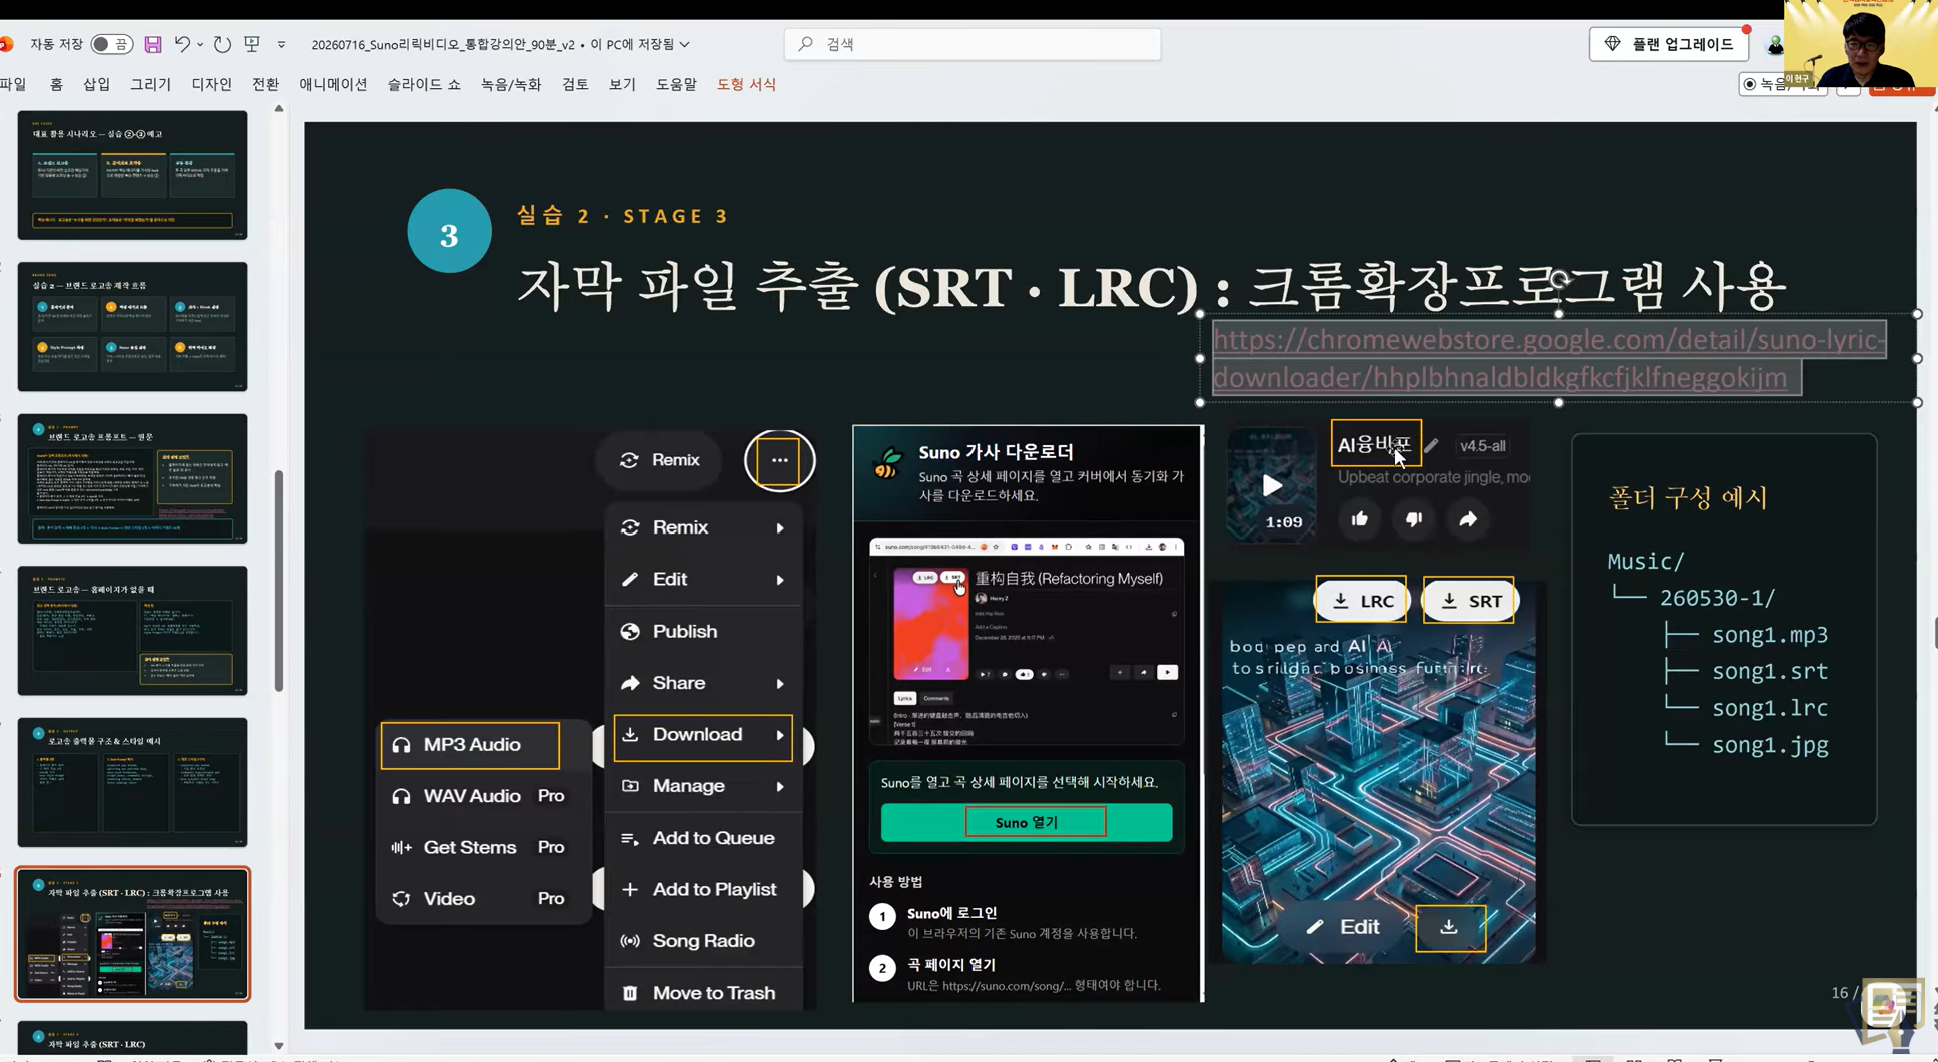Toggle the recording button in ribbon corner
This screenshot has height=1062, width=1938.
tap(1781, 84)
